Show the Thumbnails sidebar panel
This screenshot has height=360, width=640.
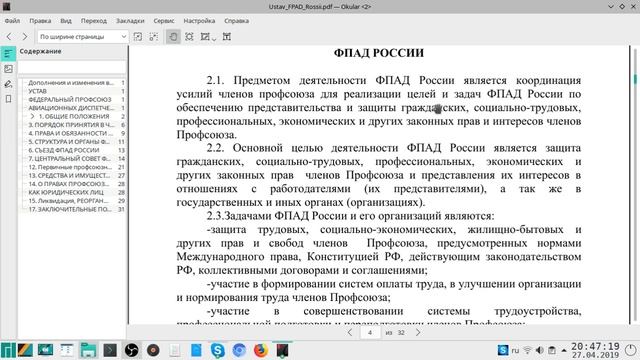pos(8,69)
